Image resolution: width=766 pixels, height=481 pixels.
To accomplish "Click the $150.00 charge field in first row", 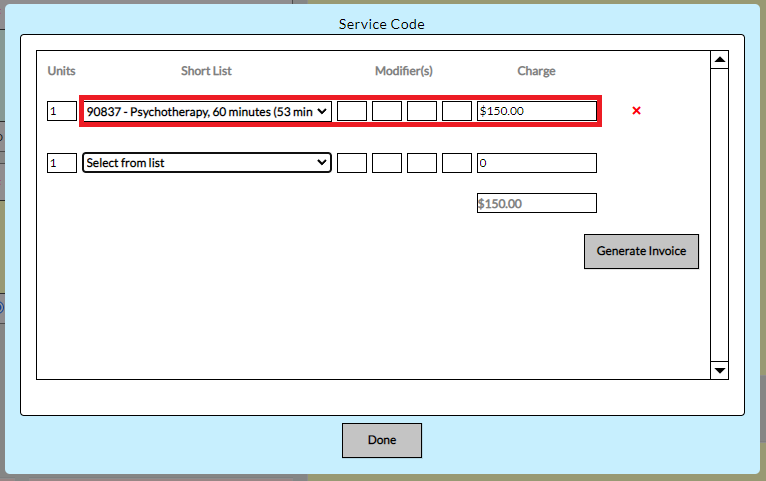I will pyautogui.click(x=537, y=111).
